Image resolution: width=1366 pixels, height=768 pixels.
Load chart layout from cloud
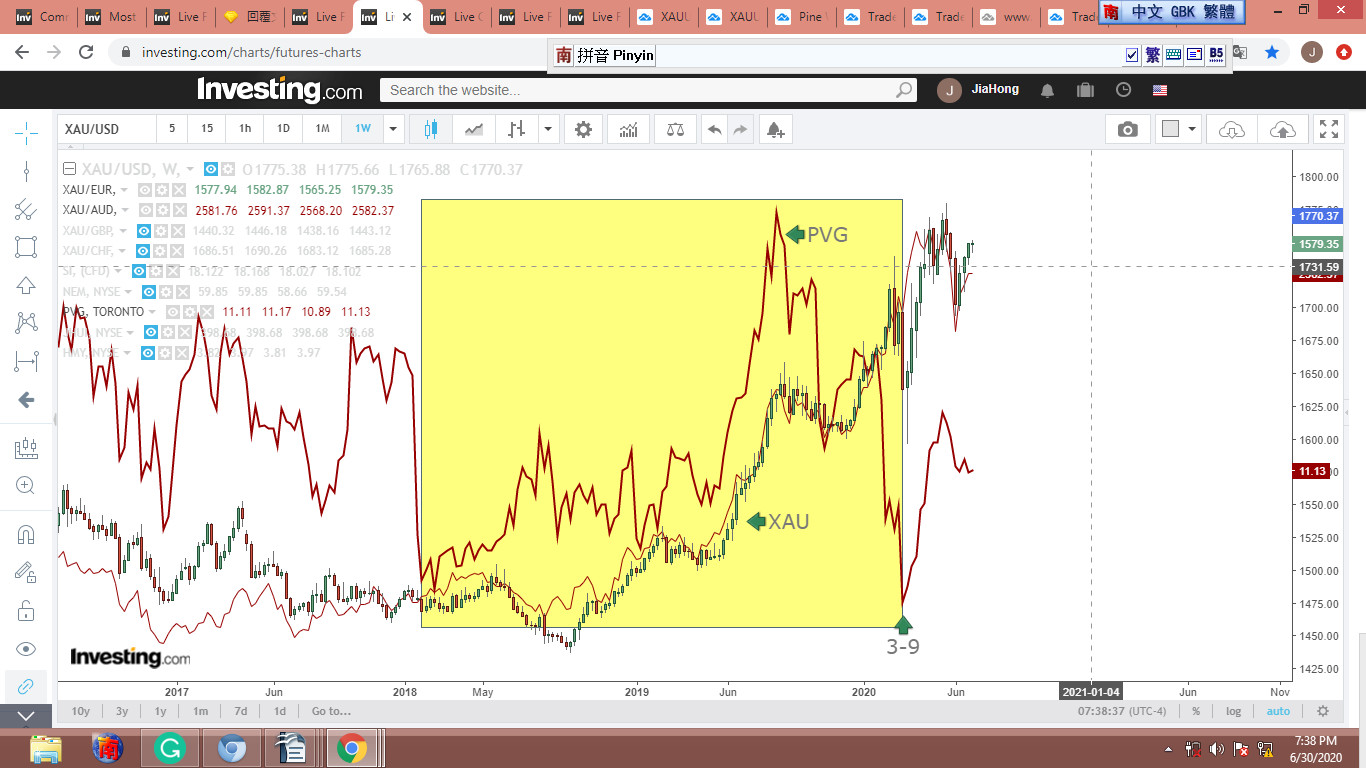coord(1232,129)
